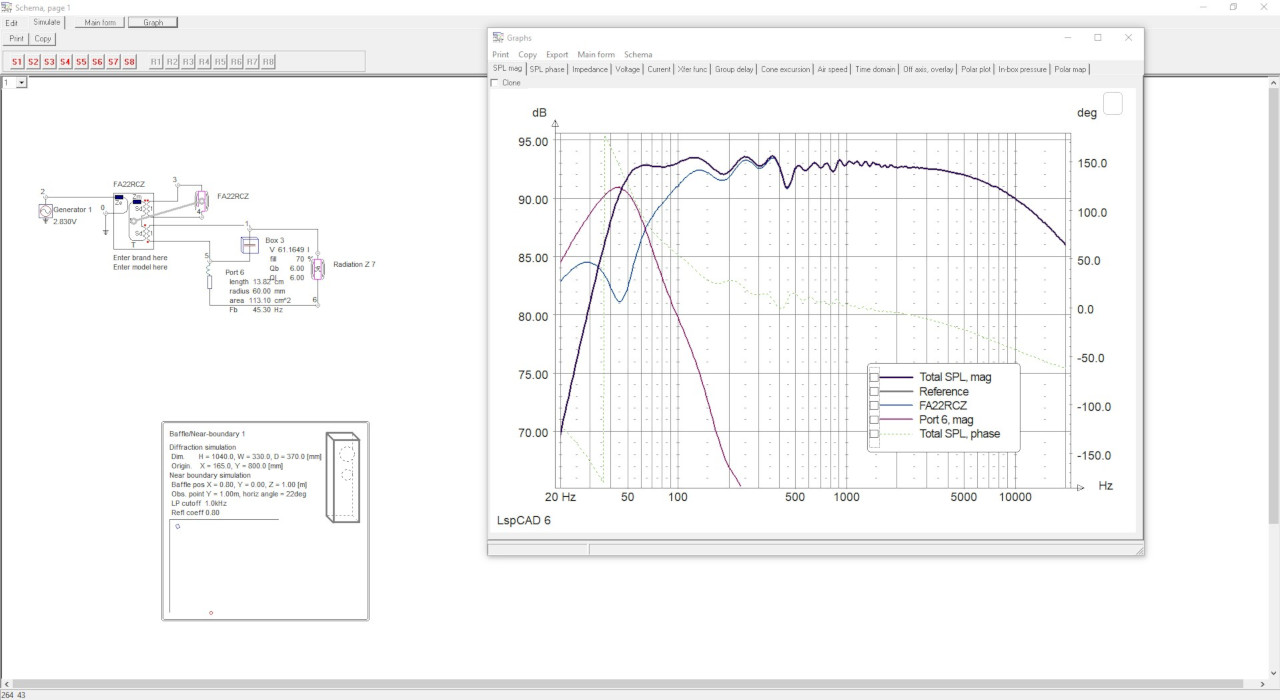The height and width of the screenshot is (700, 1280).
Task: Click the Main form button
Action: click(99, 22)
